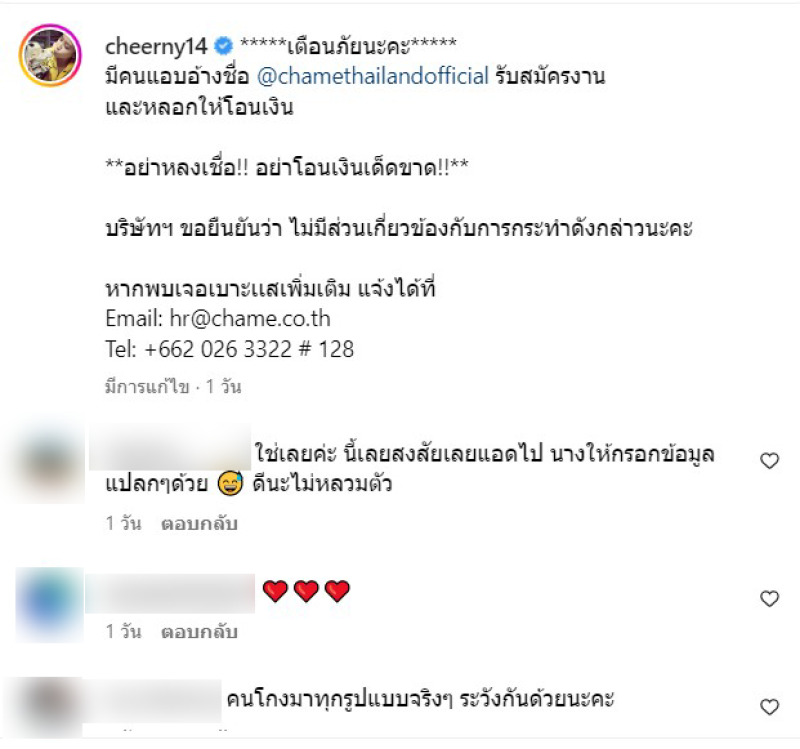Viewport: 800px width, 749px height.
Task: Click ตอบกลับ under the ใช่เลยค่ะ comment
Action: tap(199, 523)
